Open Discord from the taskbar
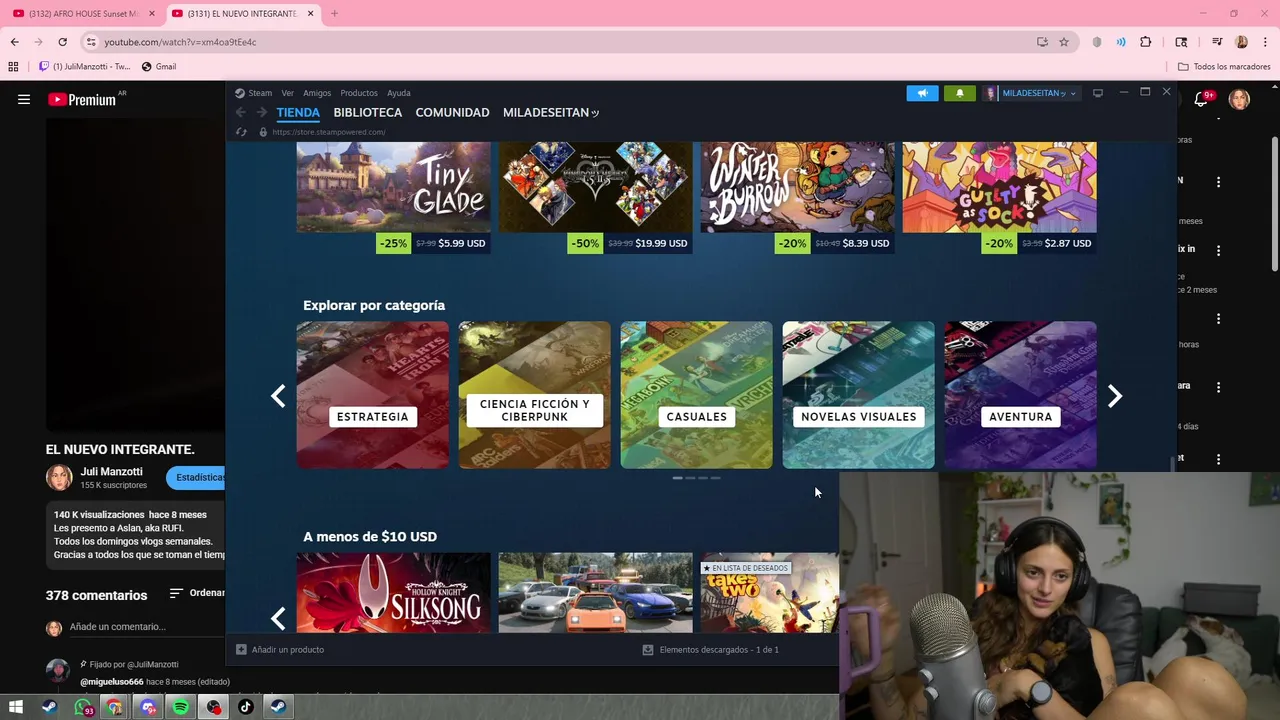The width and height of the screenshot is (1280, 720). (148, 707)
